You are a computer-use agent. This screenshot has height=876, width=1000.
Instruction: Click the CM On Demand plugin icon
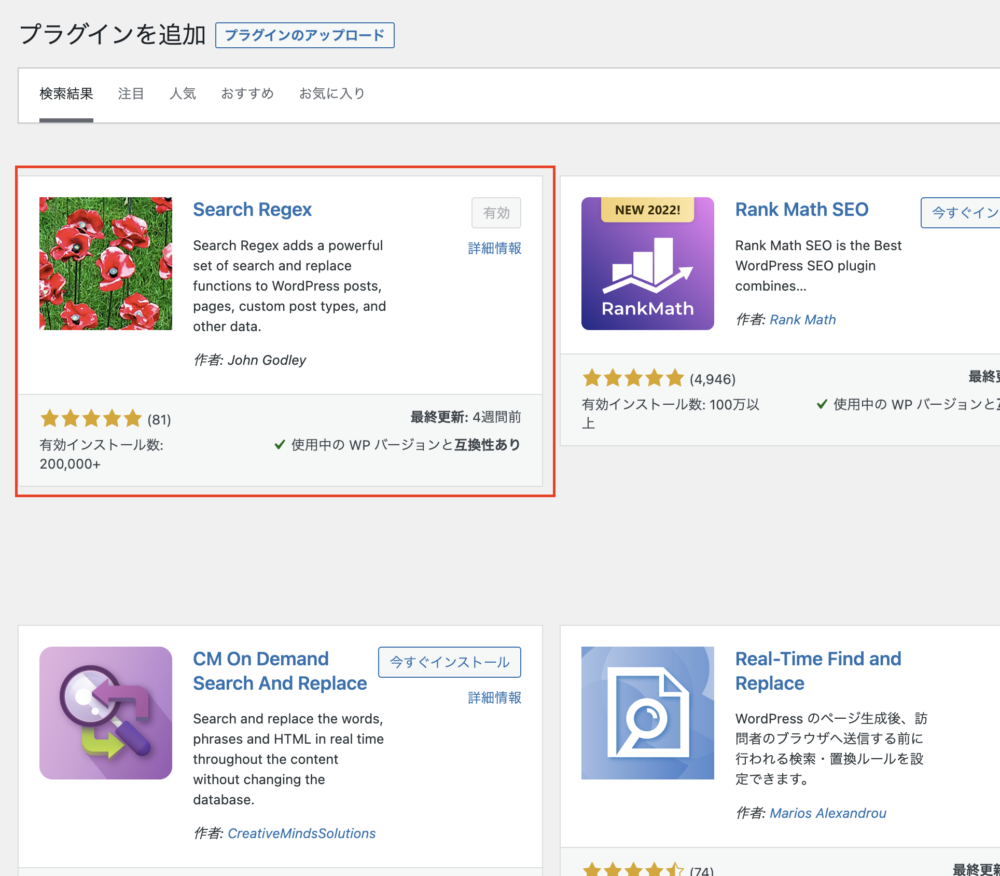click(x=106, y=713)
